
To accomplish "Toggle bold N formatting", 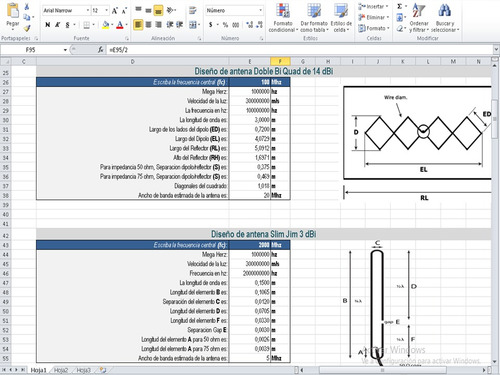I will click(x=48, y=25).
